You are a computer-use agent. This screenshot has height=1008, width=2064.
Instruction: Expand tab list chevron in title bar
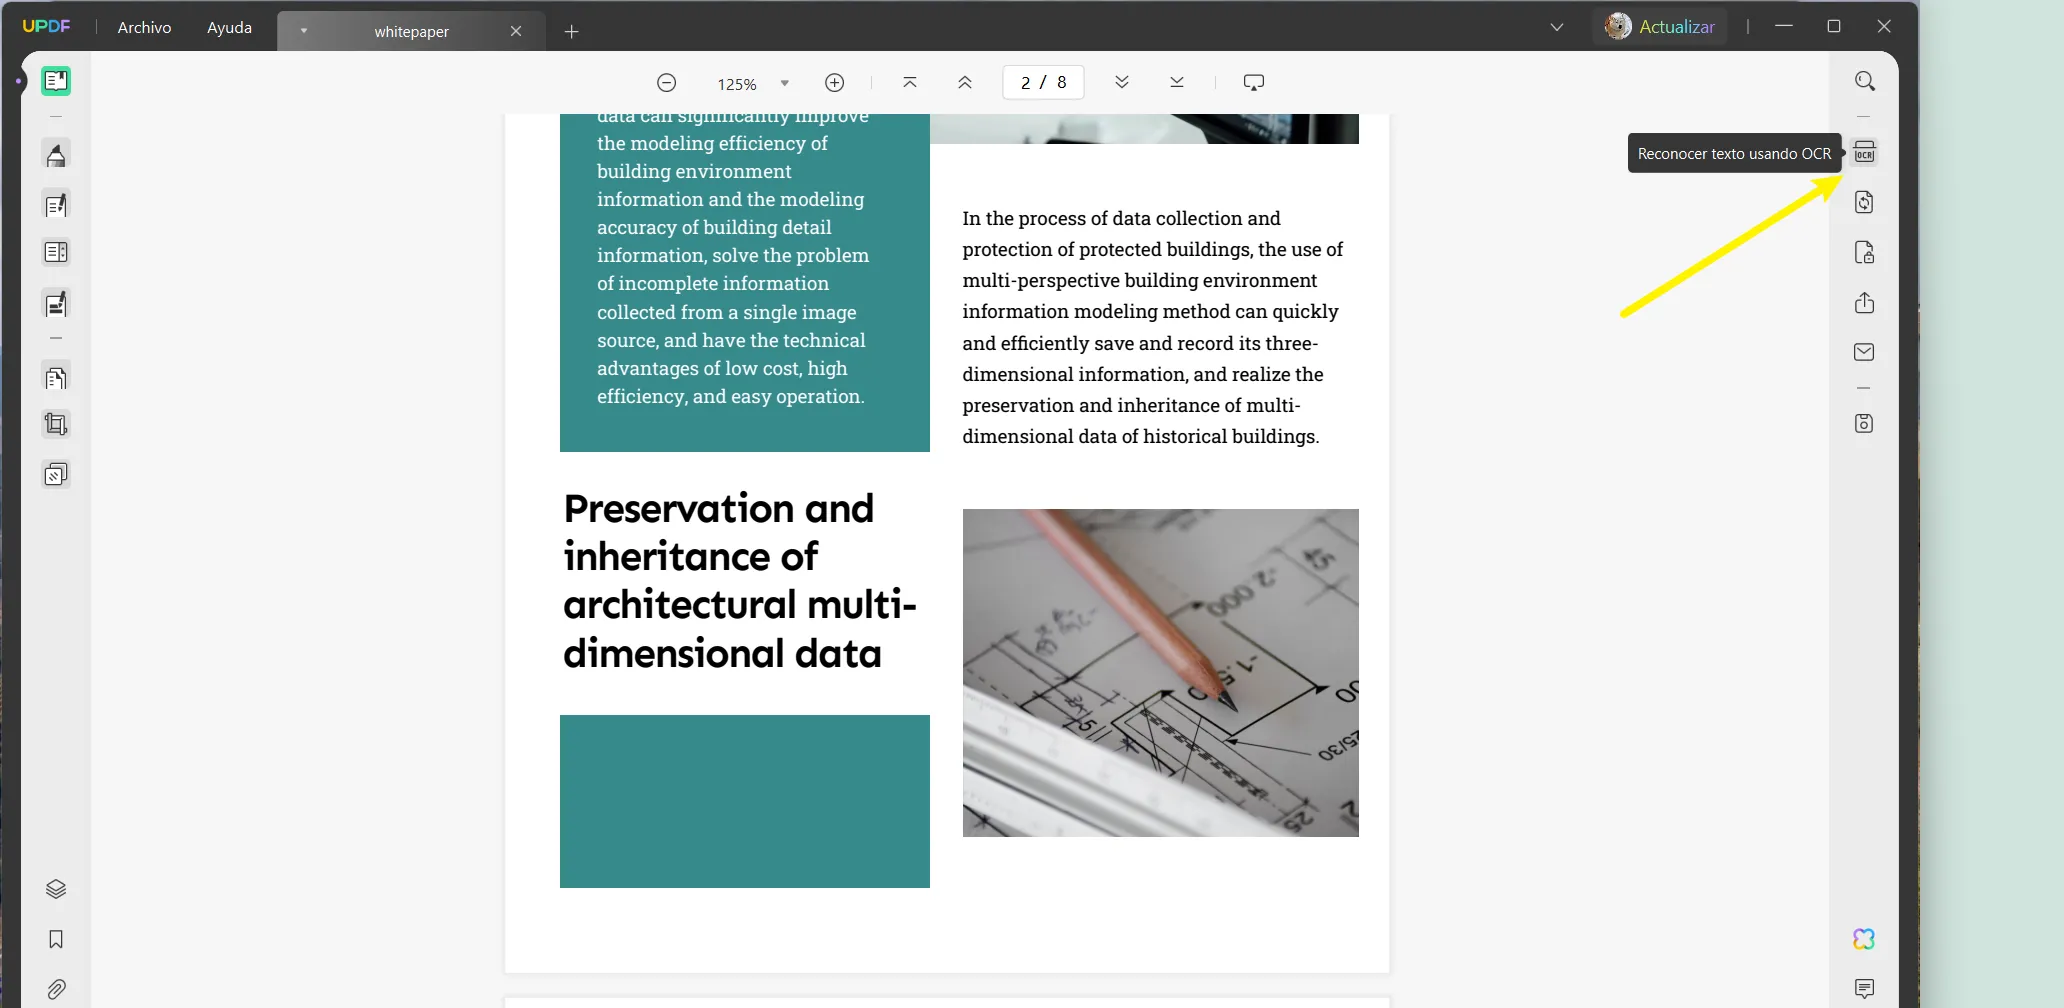click(1557, 27)
